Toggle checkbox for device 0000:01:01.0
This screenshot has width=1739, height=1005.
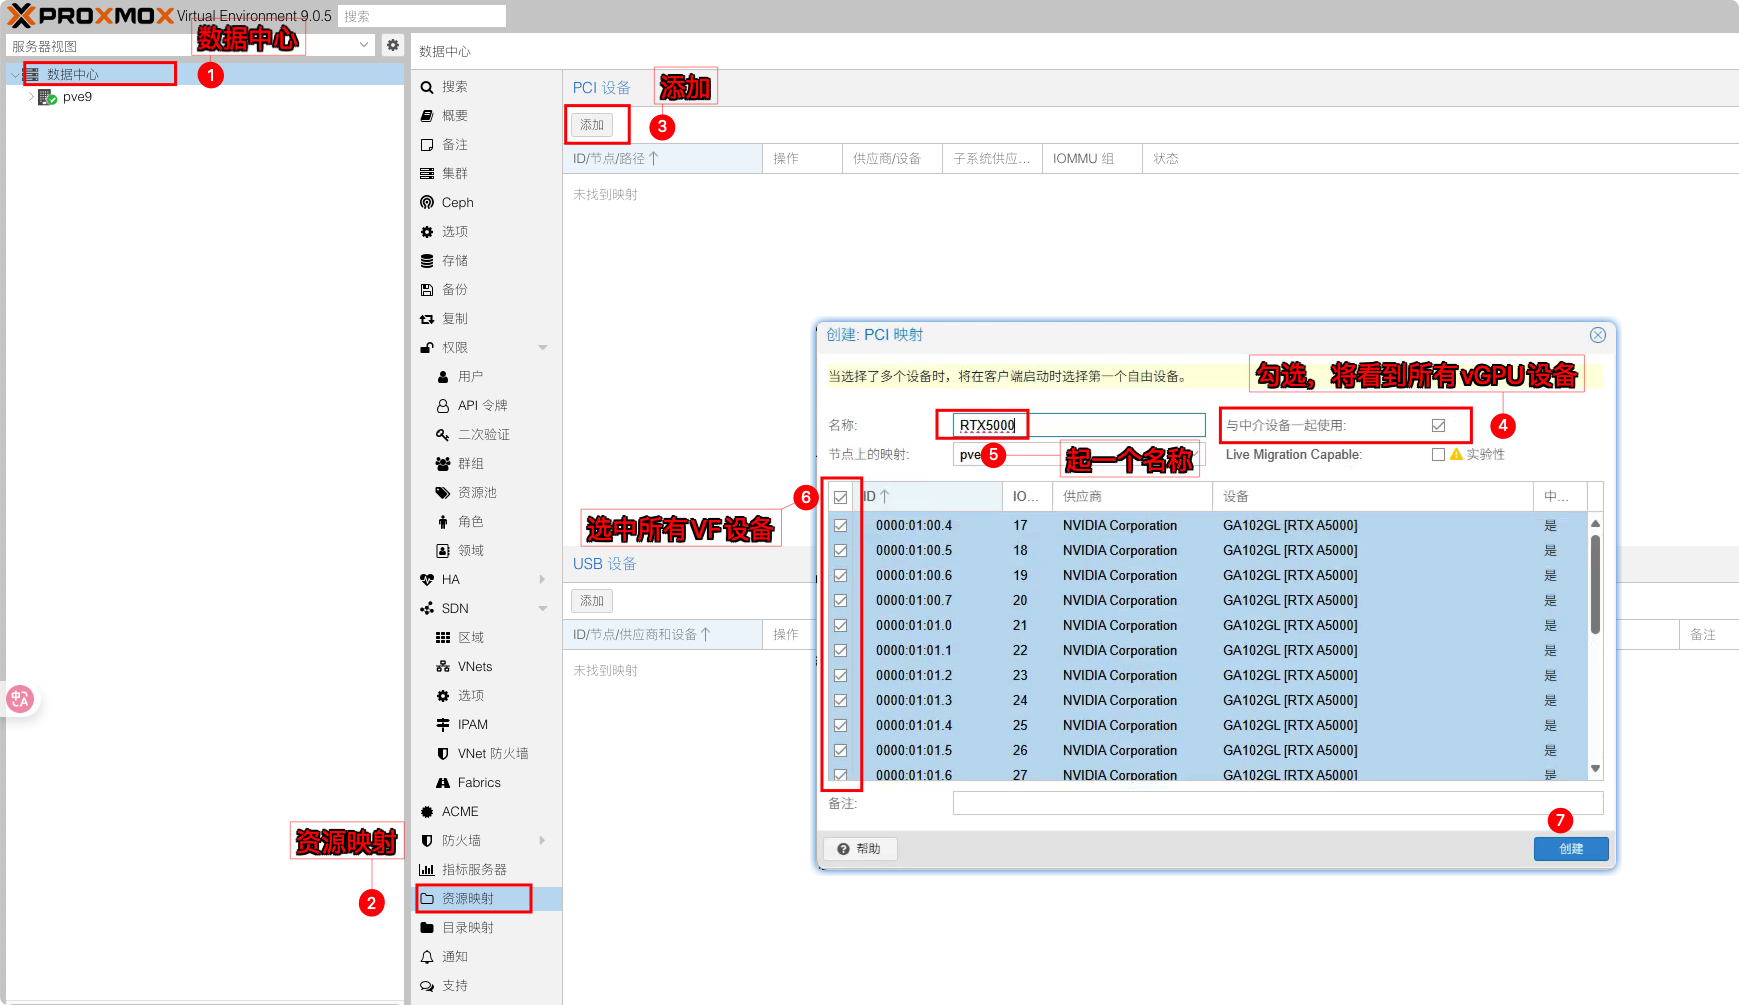840,625
